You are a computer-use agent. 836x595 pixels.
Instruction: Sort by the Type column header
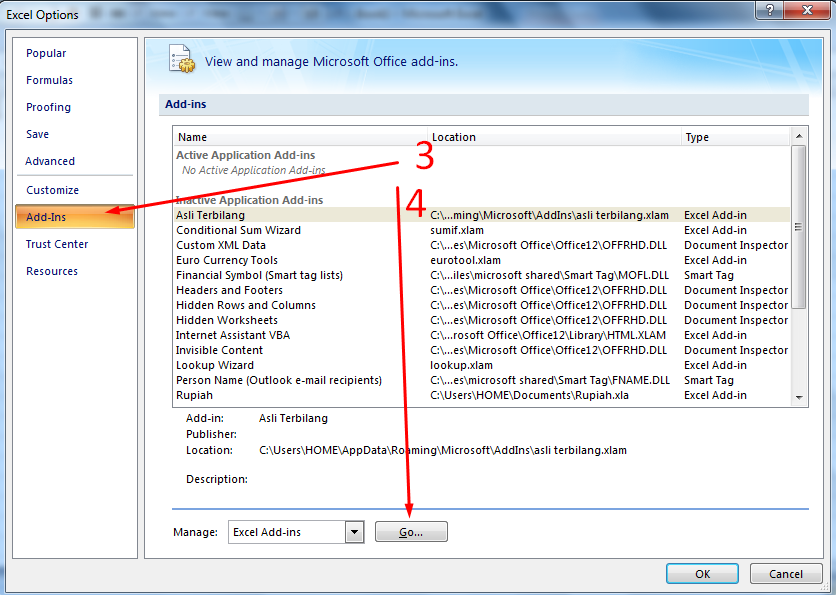[736, 137]
